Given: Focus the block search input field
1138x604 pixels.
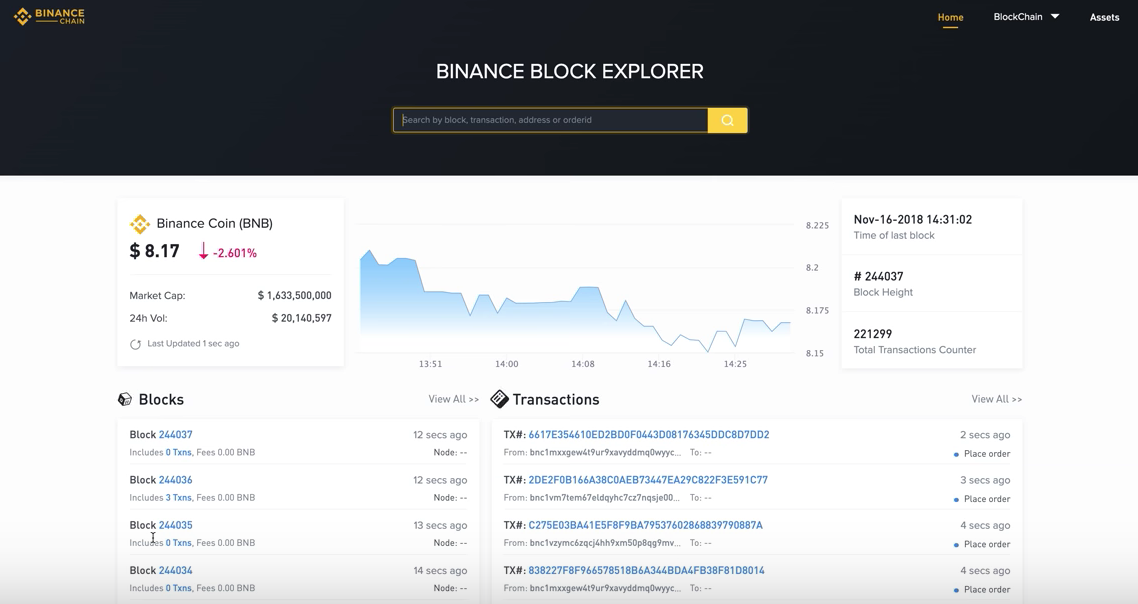Looking at the screenshot, I should (x=551, y=121).
